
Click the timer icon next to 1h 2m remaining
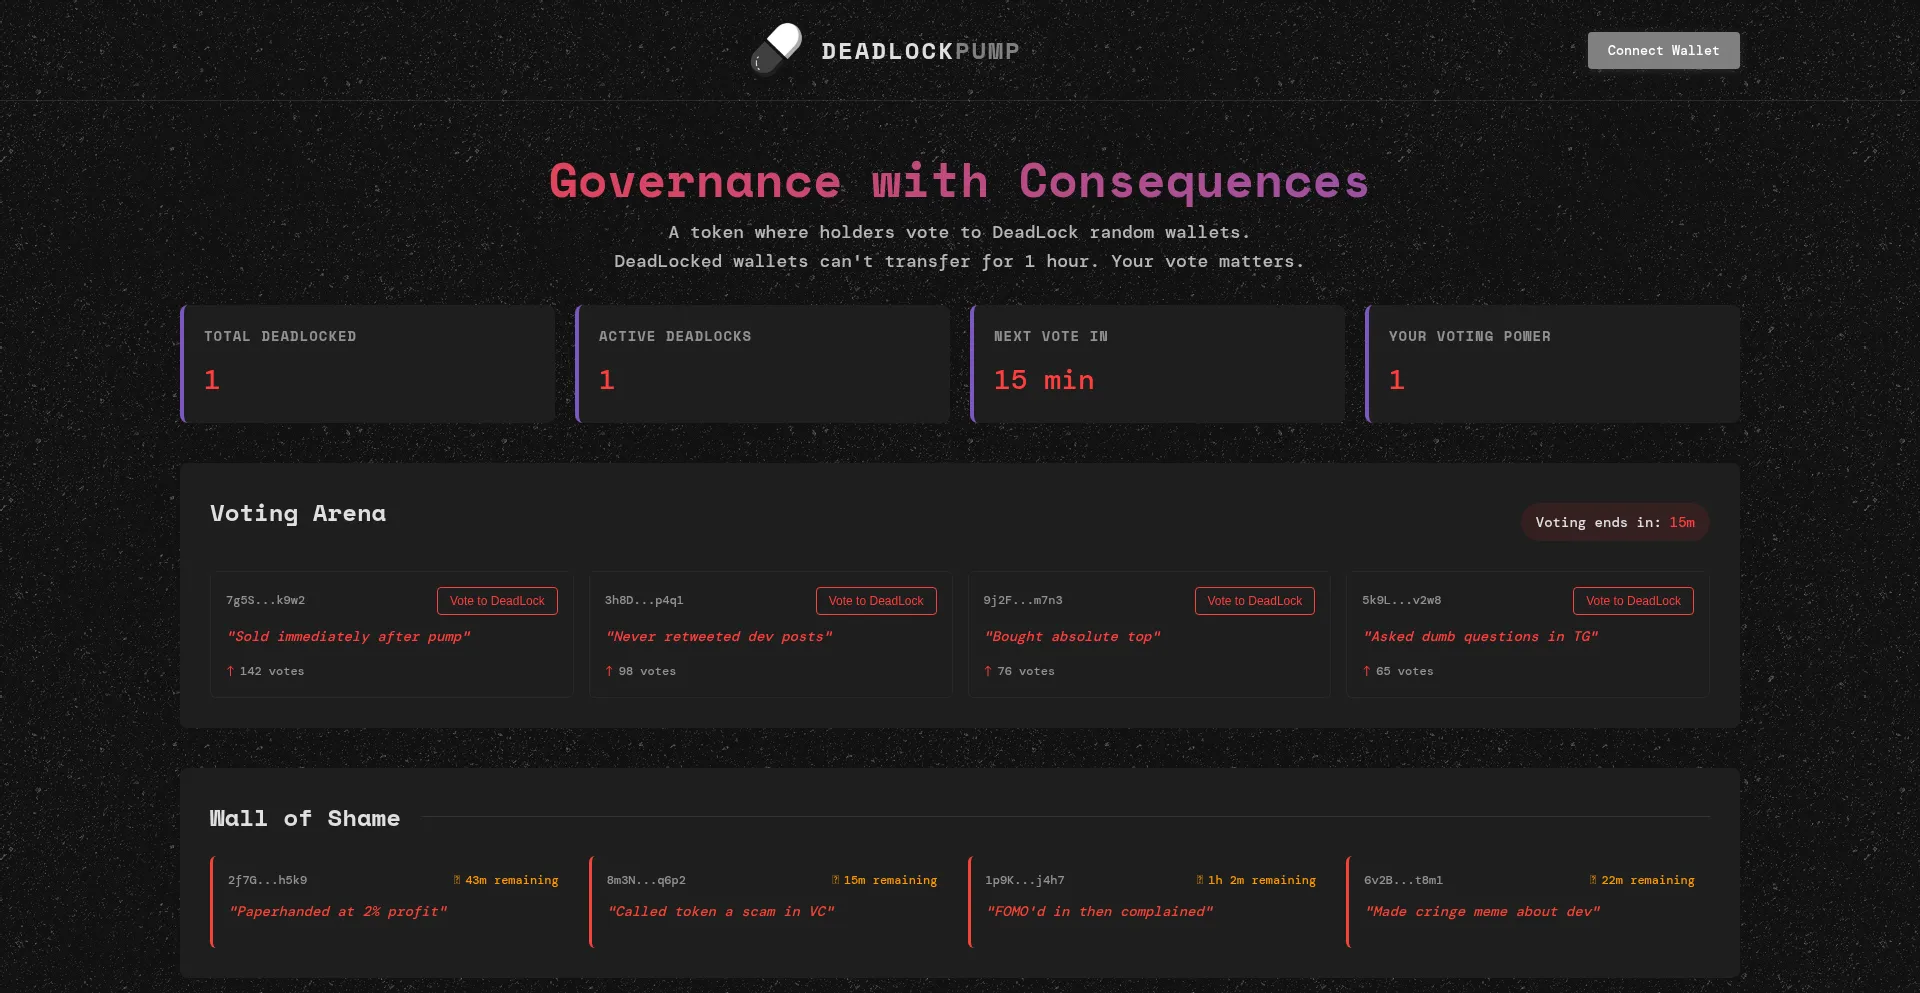point(1200,880)
